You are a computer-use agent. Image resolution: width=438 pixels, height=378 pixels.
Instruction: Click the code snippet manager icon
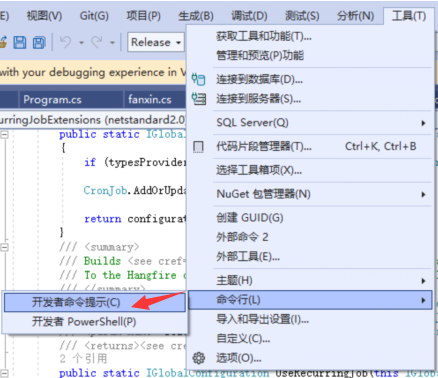pos(198,146)
